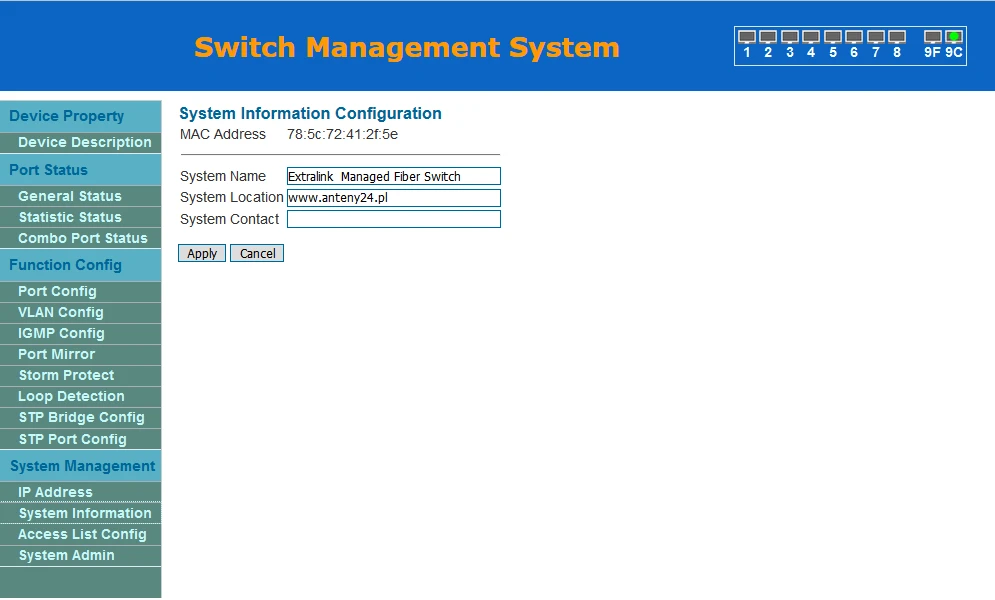Open Loop Detection menu item
Screen dimensions: 995x600
click(71, 396)
